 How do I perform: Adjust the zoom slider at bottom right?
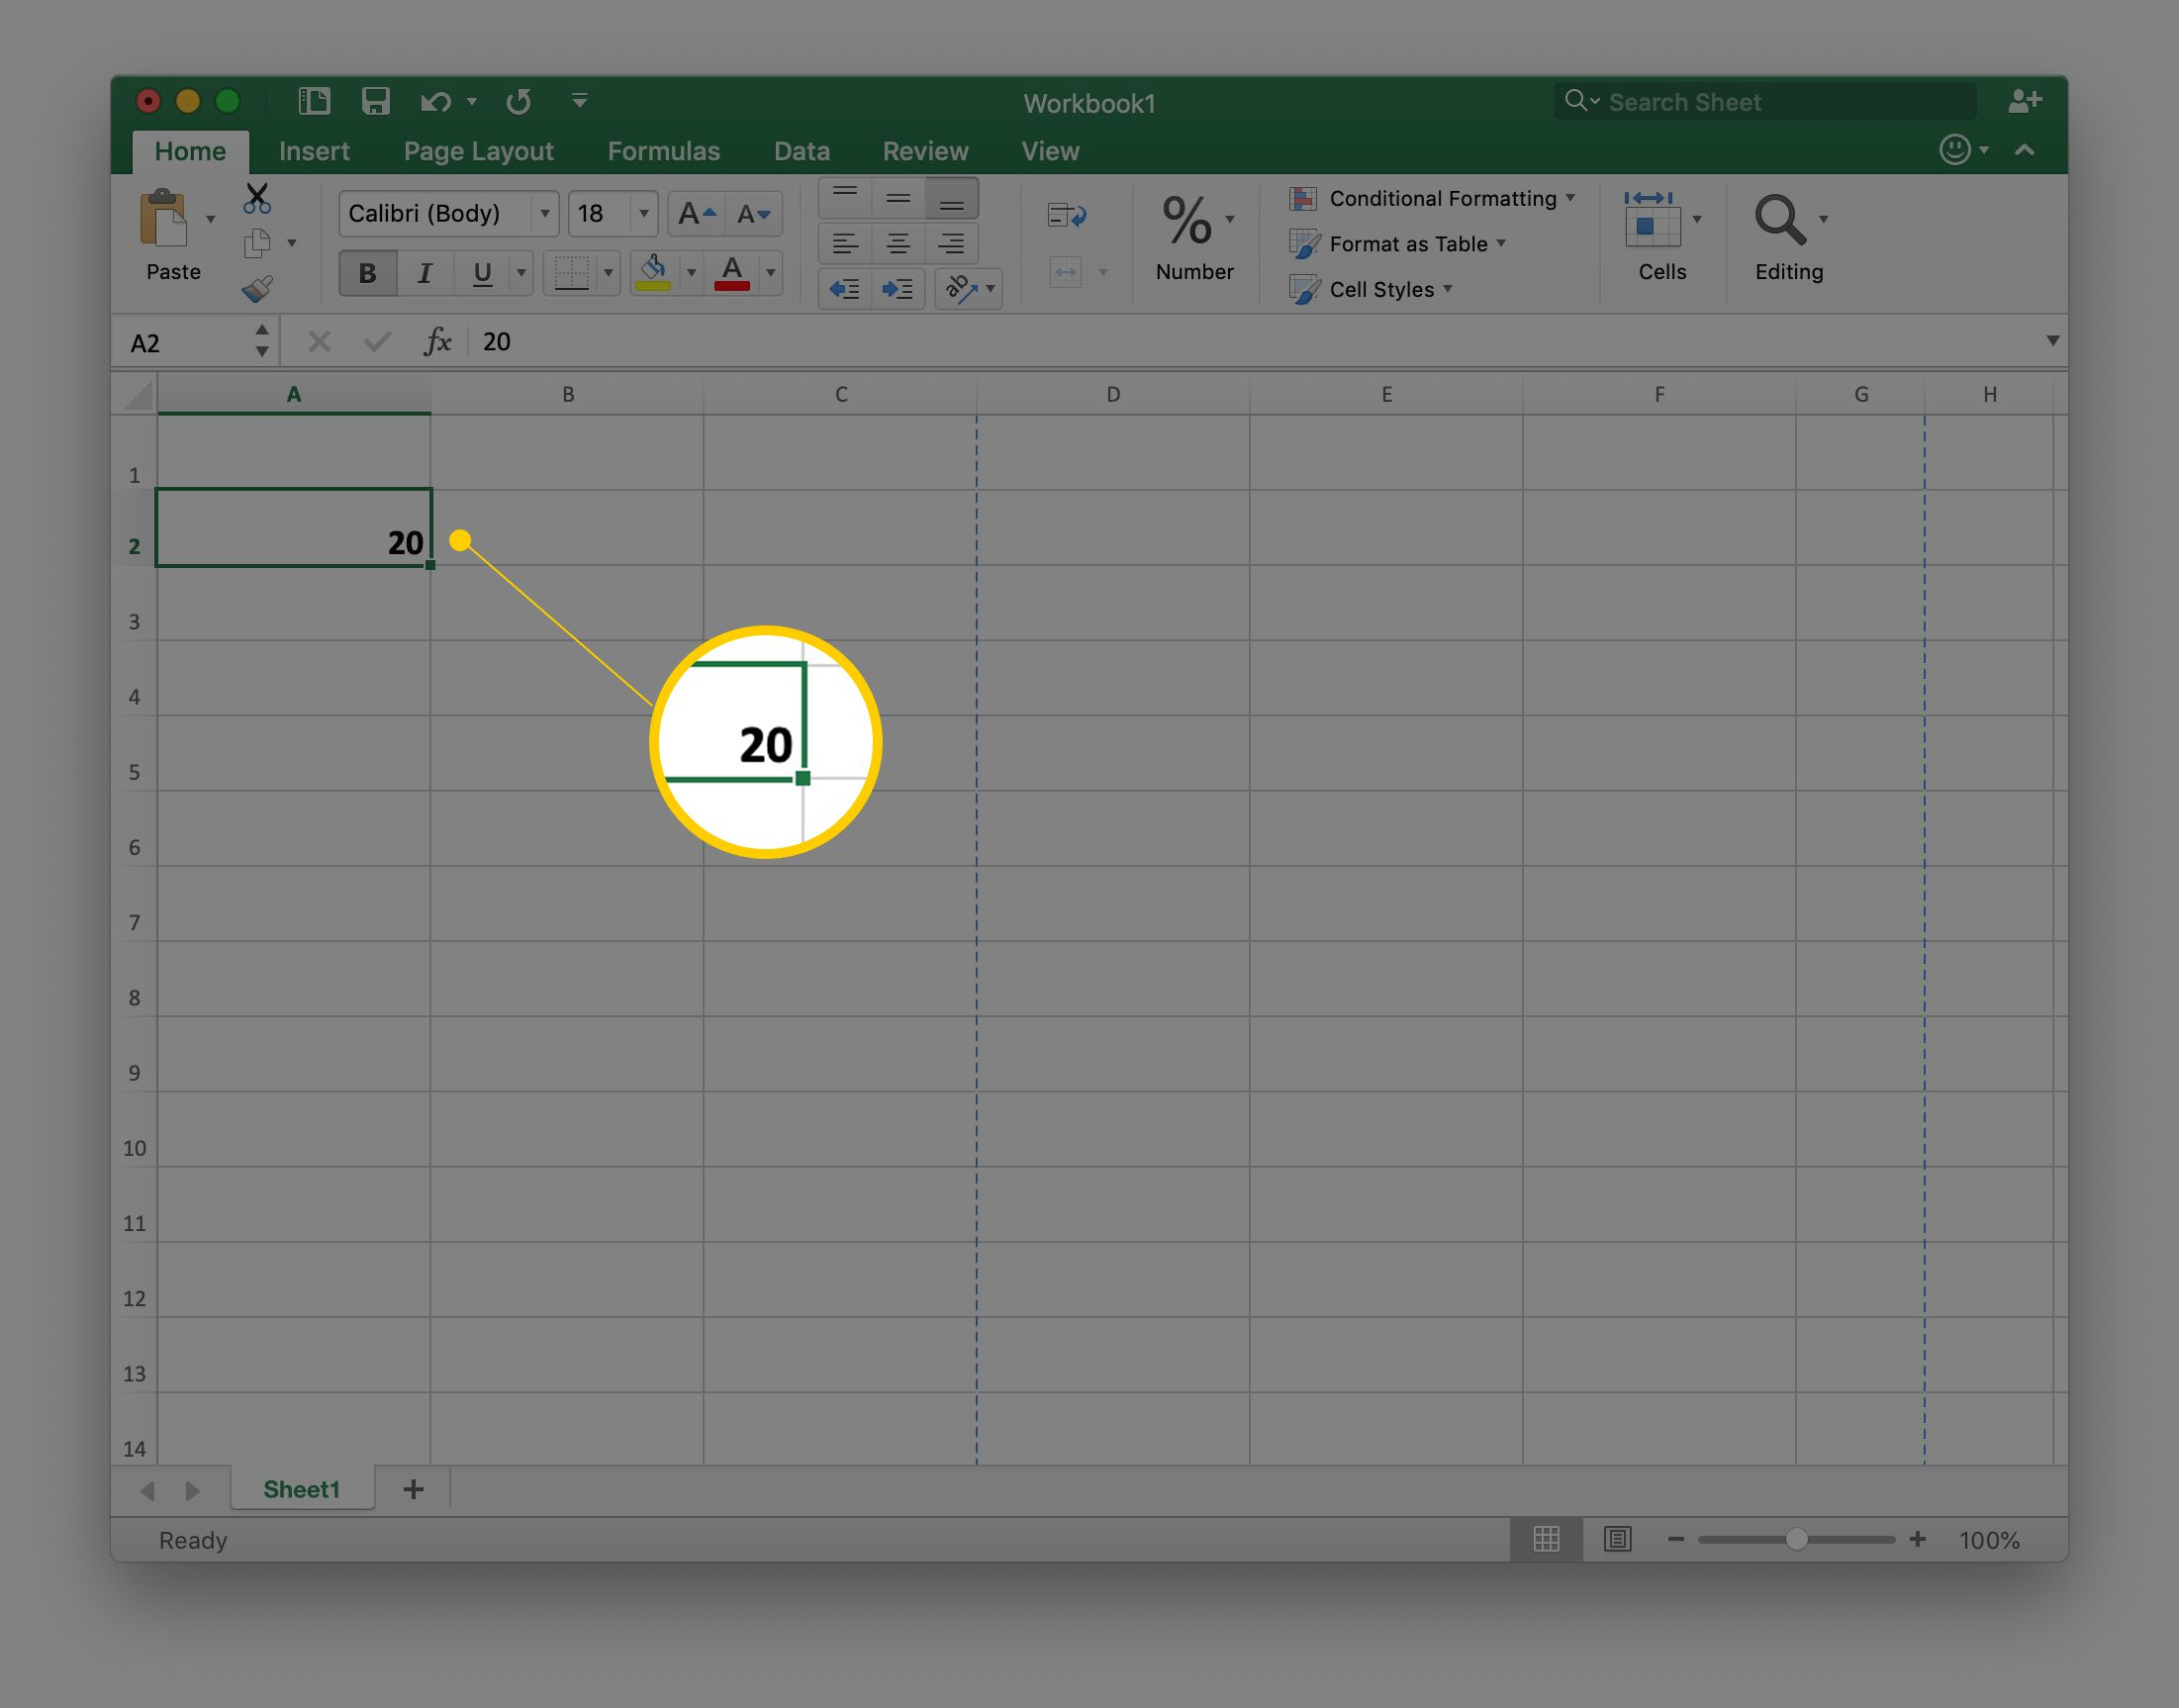(x=1795, y=1540)
